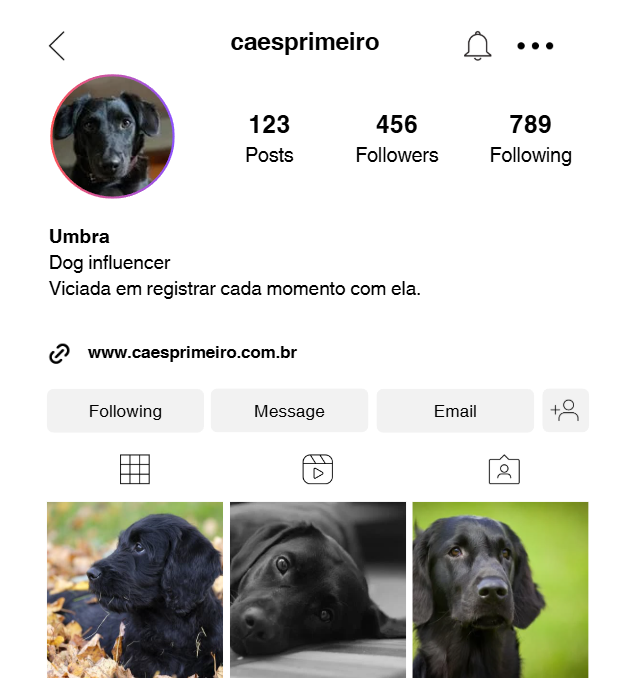Screen dimensions: 627x682
Task: Click the link chain icon
Action: (59, 353)
